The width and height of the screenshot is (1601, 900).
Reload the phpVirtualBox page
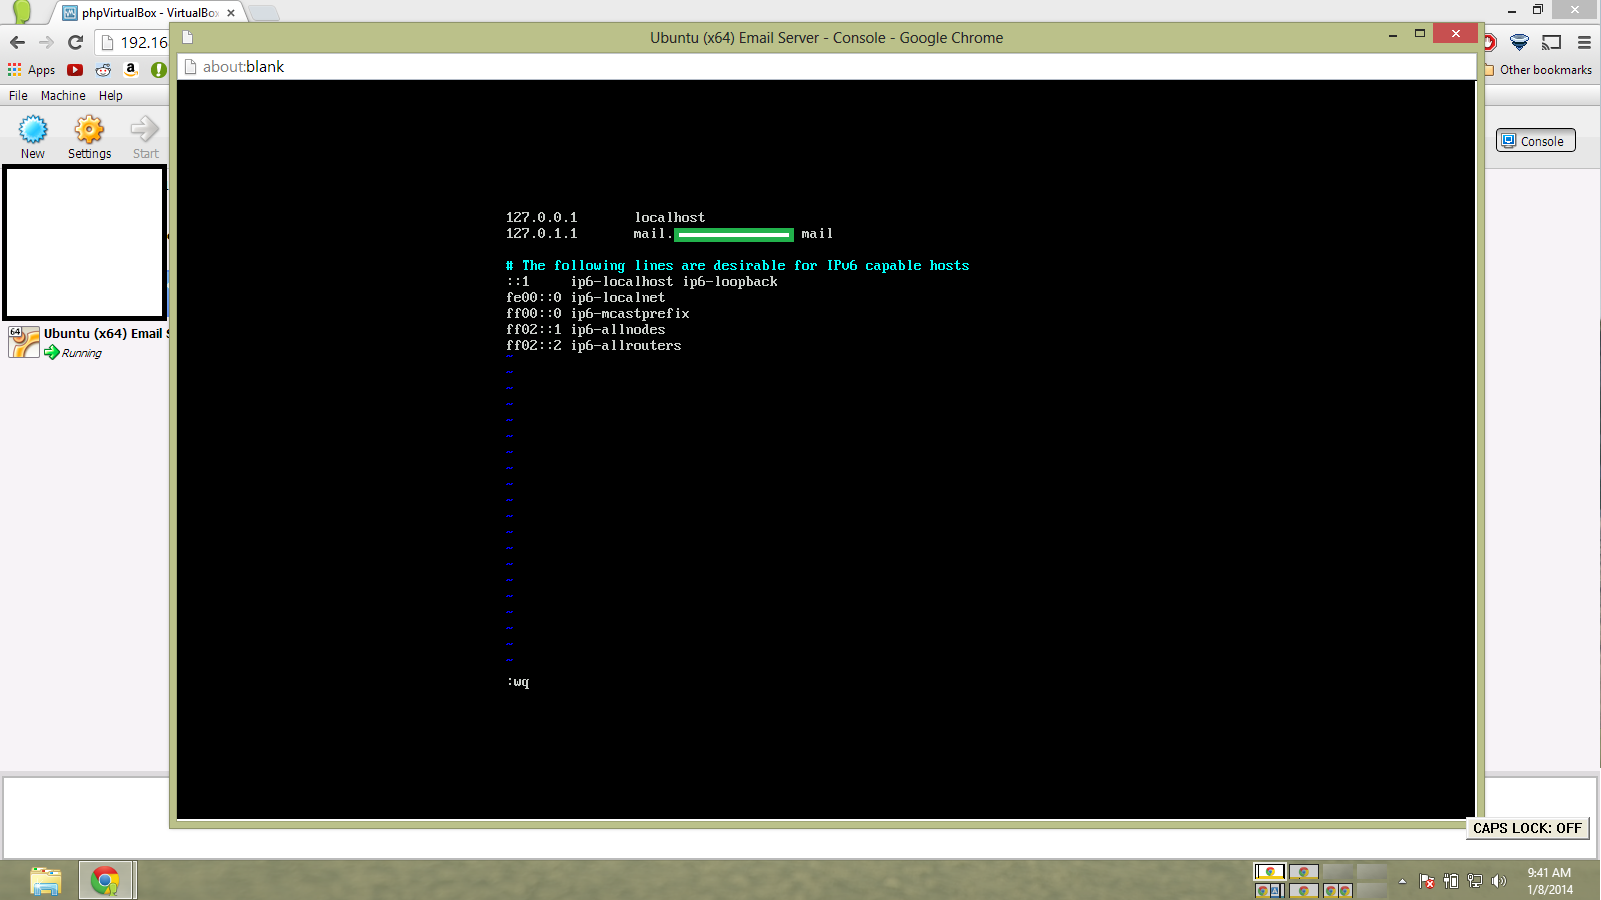[75, 42]
